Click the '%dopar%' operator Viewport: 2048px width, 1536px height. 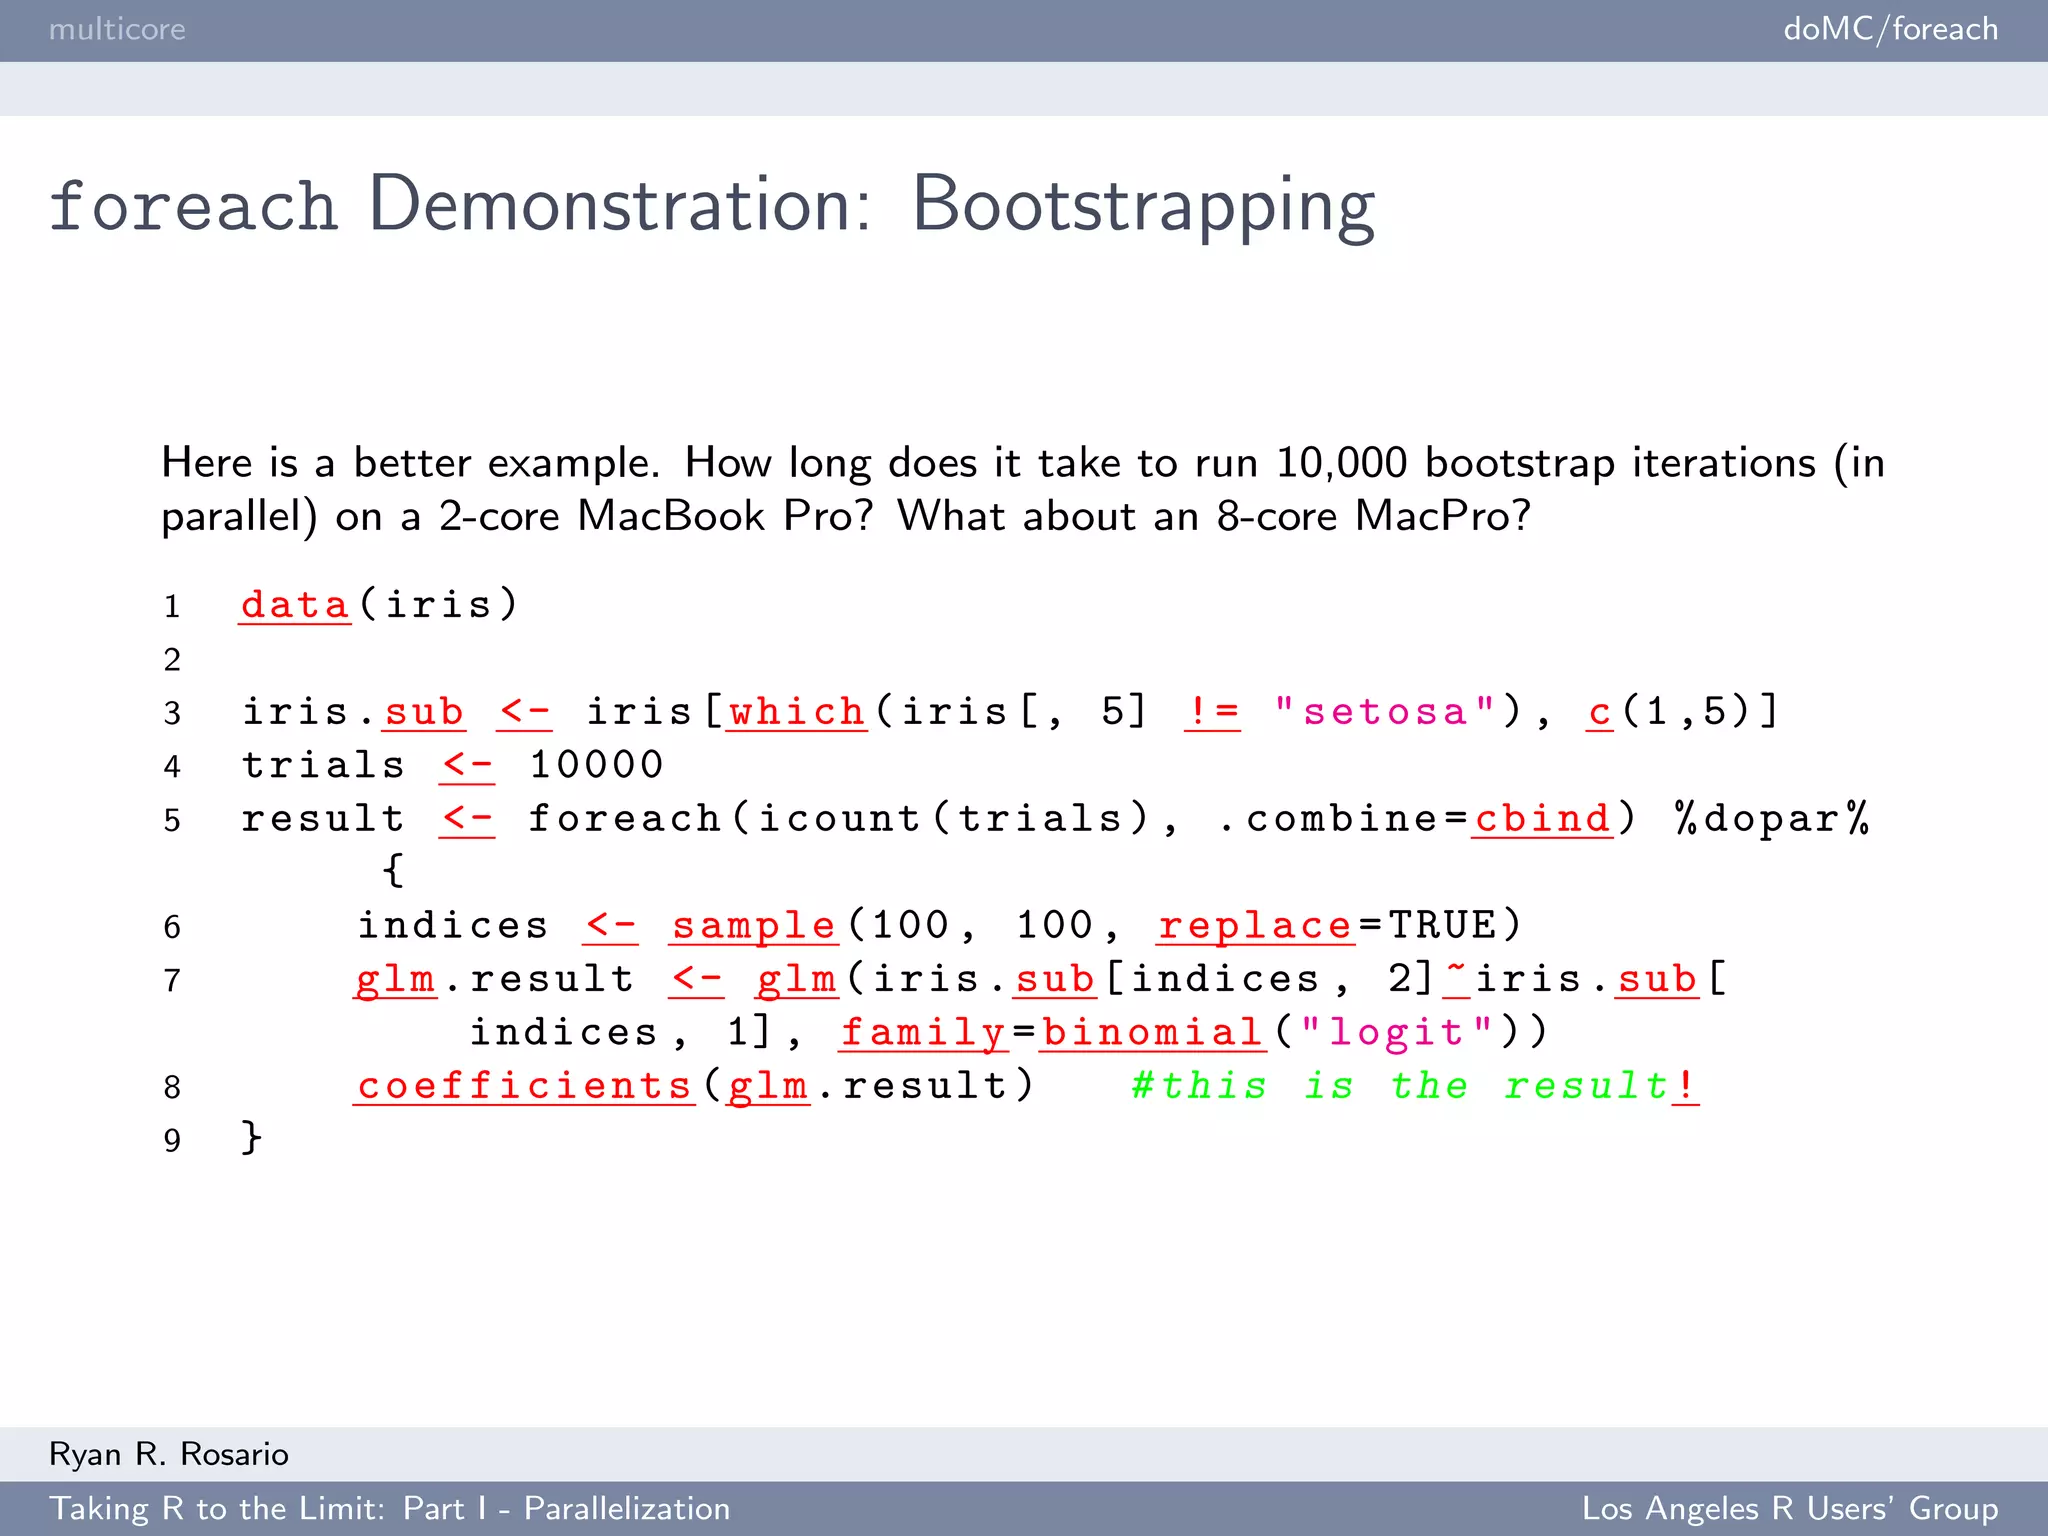pyautogui.click(x=1772, y=818)
